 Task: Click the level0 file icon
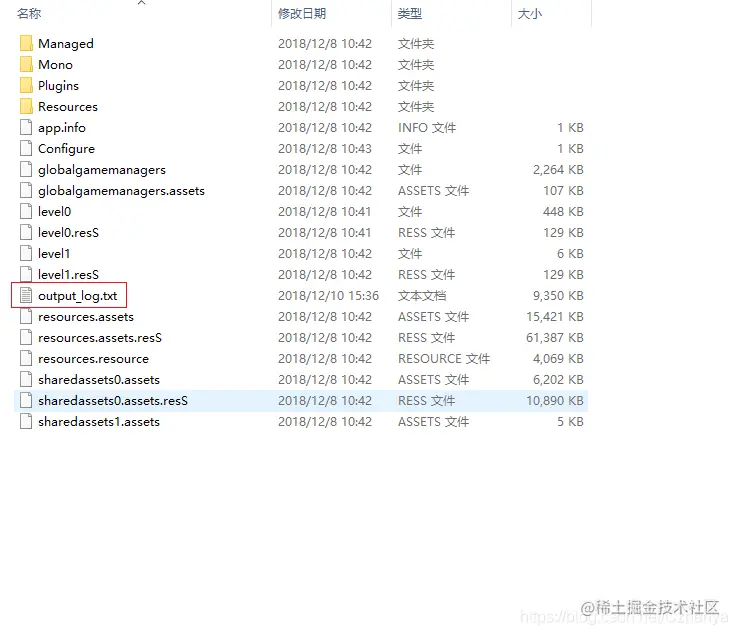(26, 211)
